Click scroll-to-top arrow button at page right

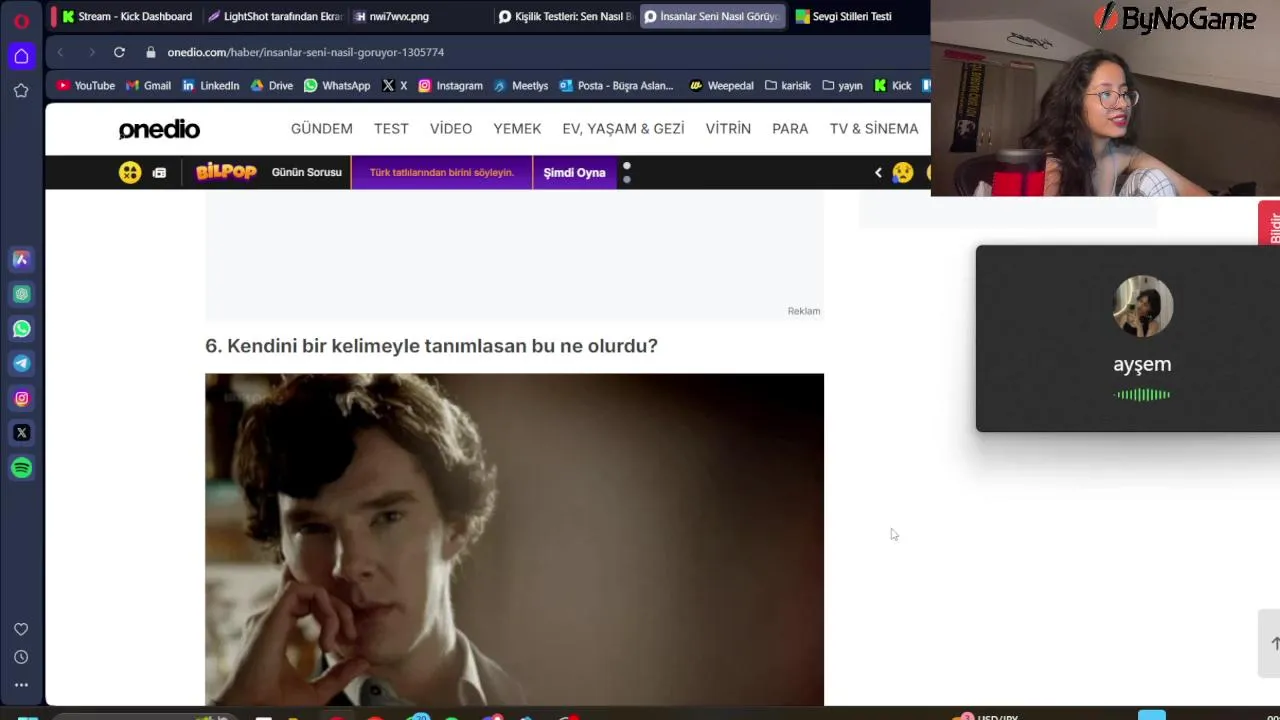[x=1272, y=643]
